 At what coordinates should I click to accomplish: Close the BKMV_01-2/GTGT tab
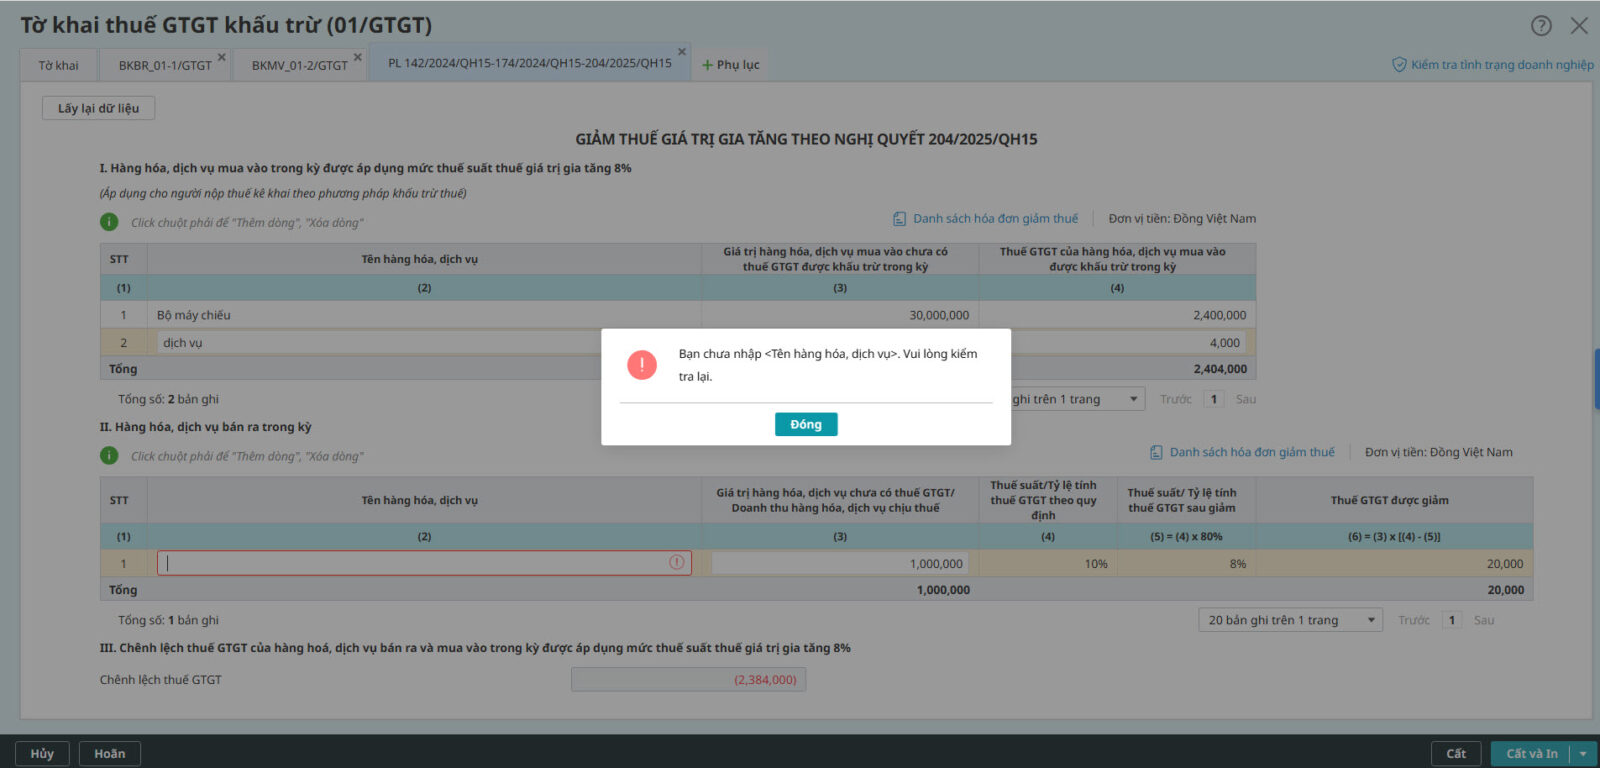(x=358, y=57)
